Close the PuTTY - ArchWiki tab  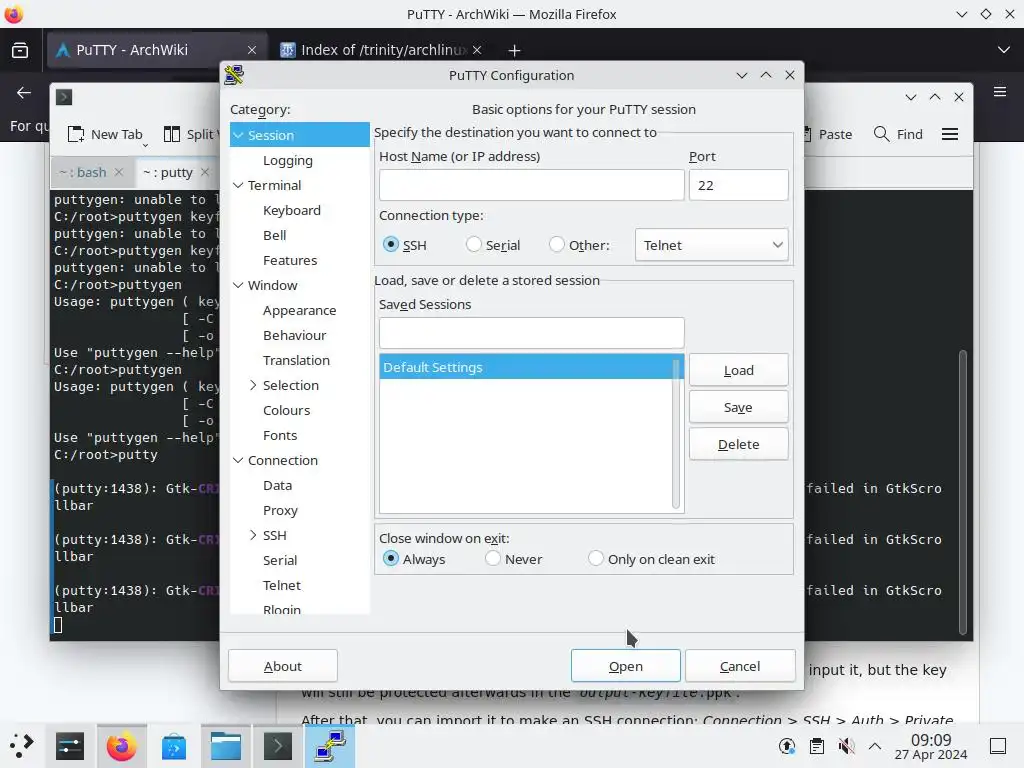[252, 50]
